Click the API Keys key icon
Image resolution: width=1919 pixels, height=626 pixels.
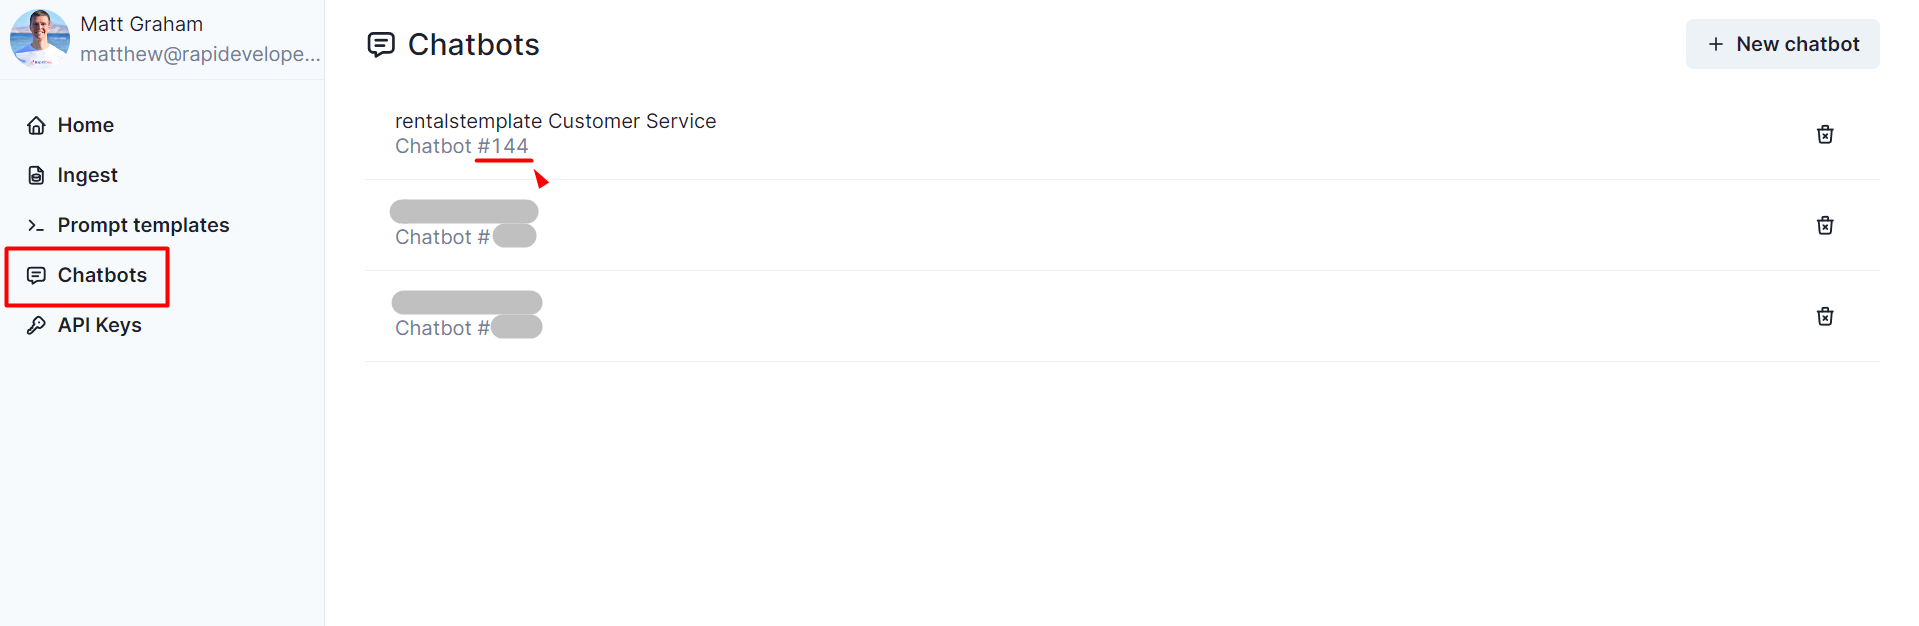pyautogui.click(x=36, y=325)
